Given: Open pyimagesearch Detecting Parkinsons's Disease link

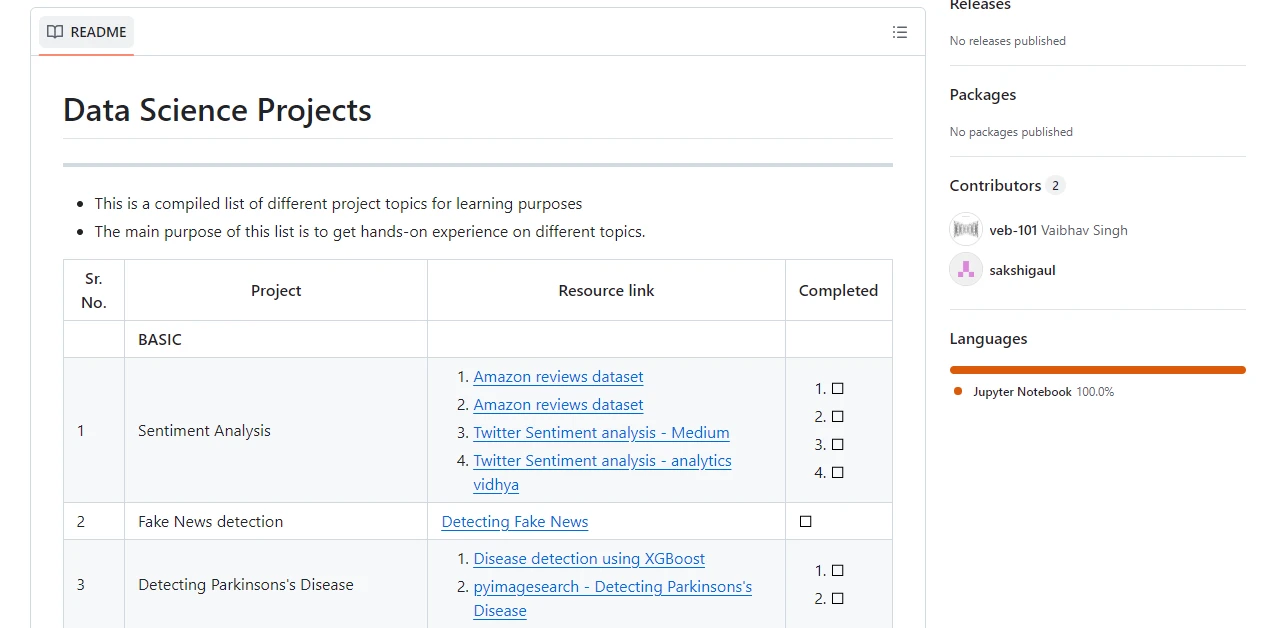Looking at the screenshot, I should [x=612, y=598].
